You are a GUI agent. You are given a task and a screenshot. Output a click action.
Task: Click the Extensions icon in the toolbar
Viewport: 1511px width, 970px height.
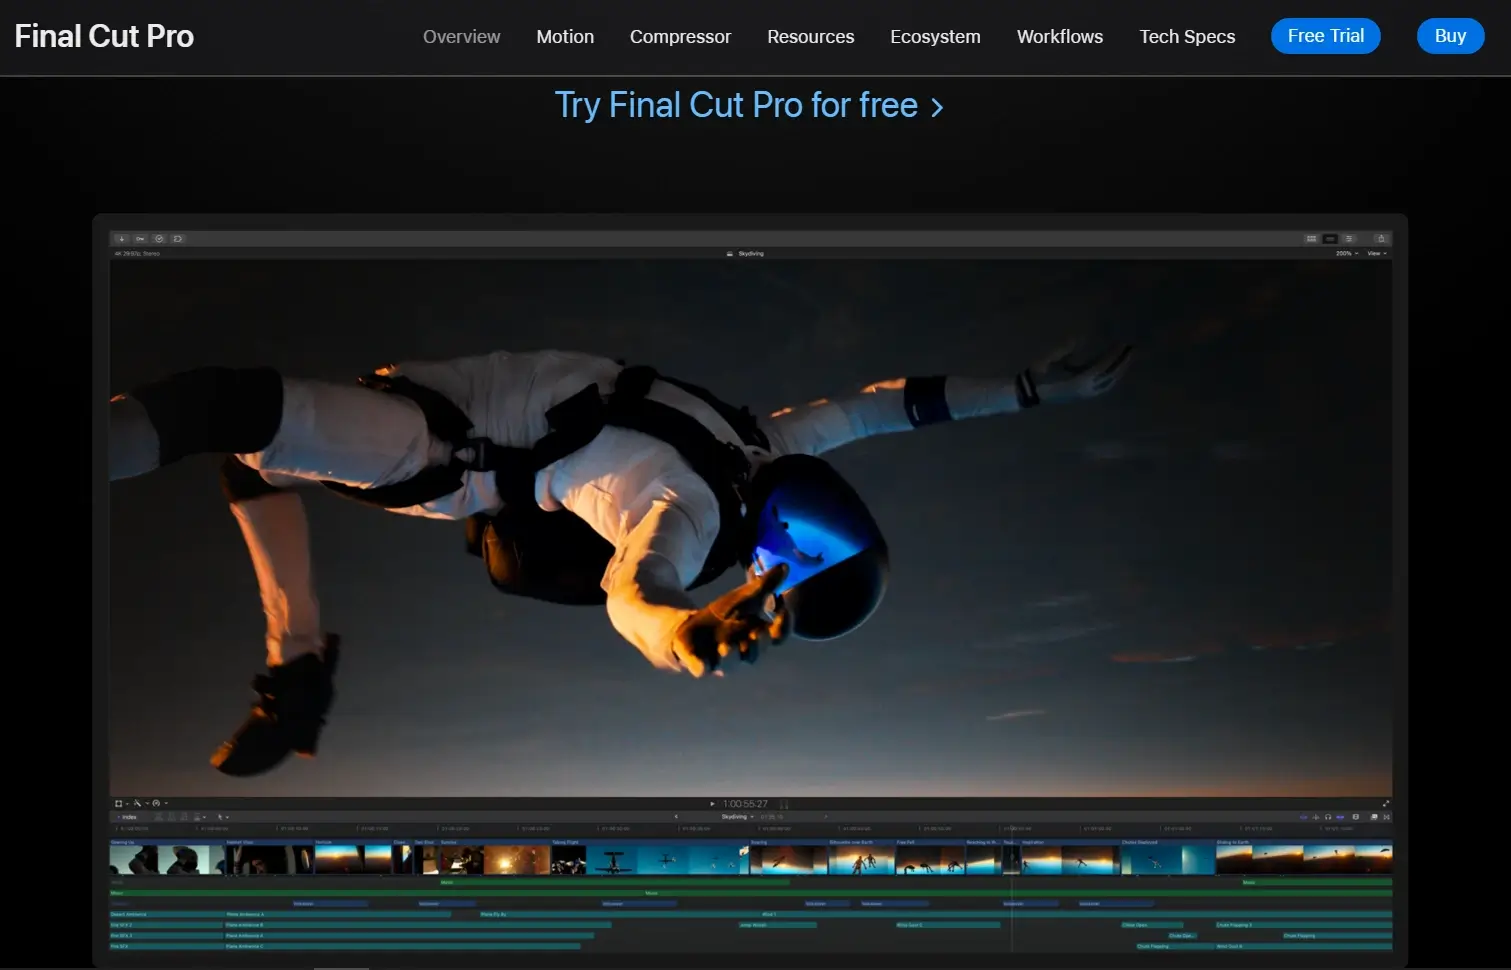[178, 239]
